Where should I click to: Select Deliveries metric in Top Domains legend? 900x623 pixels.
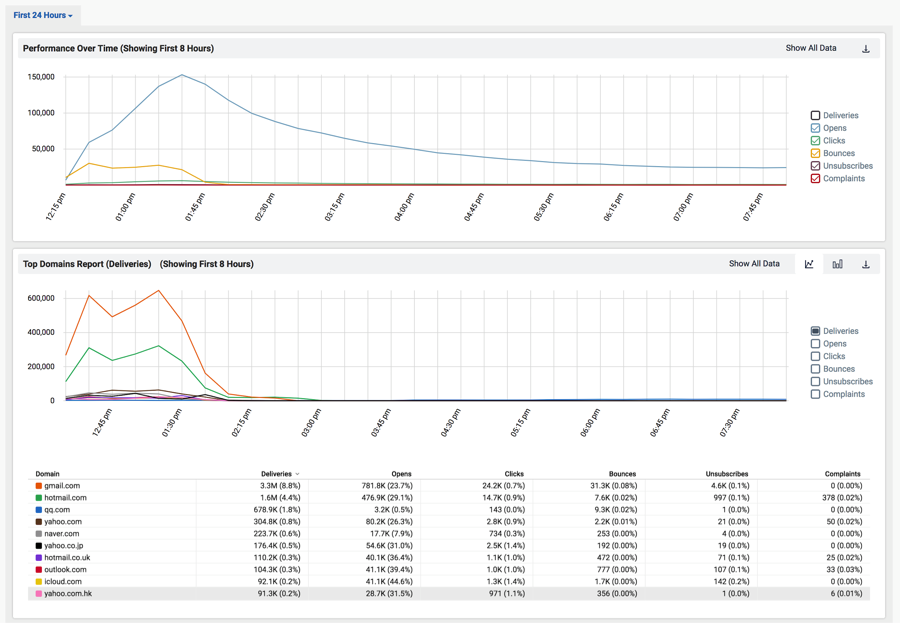(x=815, y=331)
